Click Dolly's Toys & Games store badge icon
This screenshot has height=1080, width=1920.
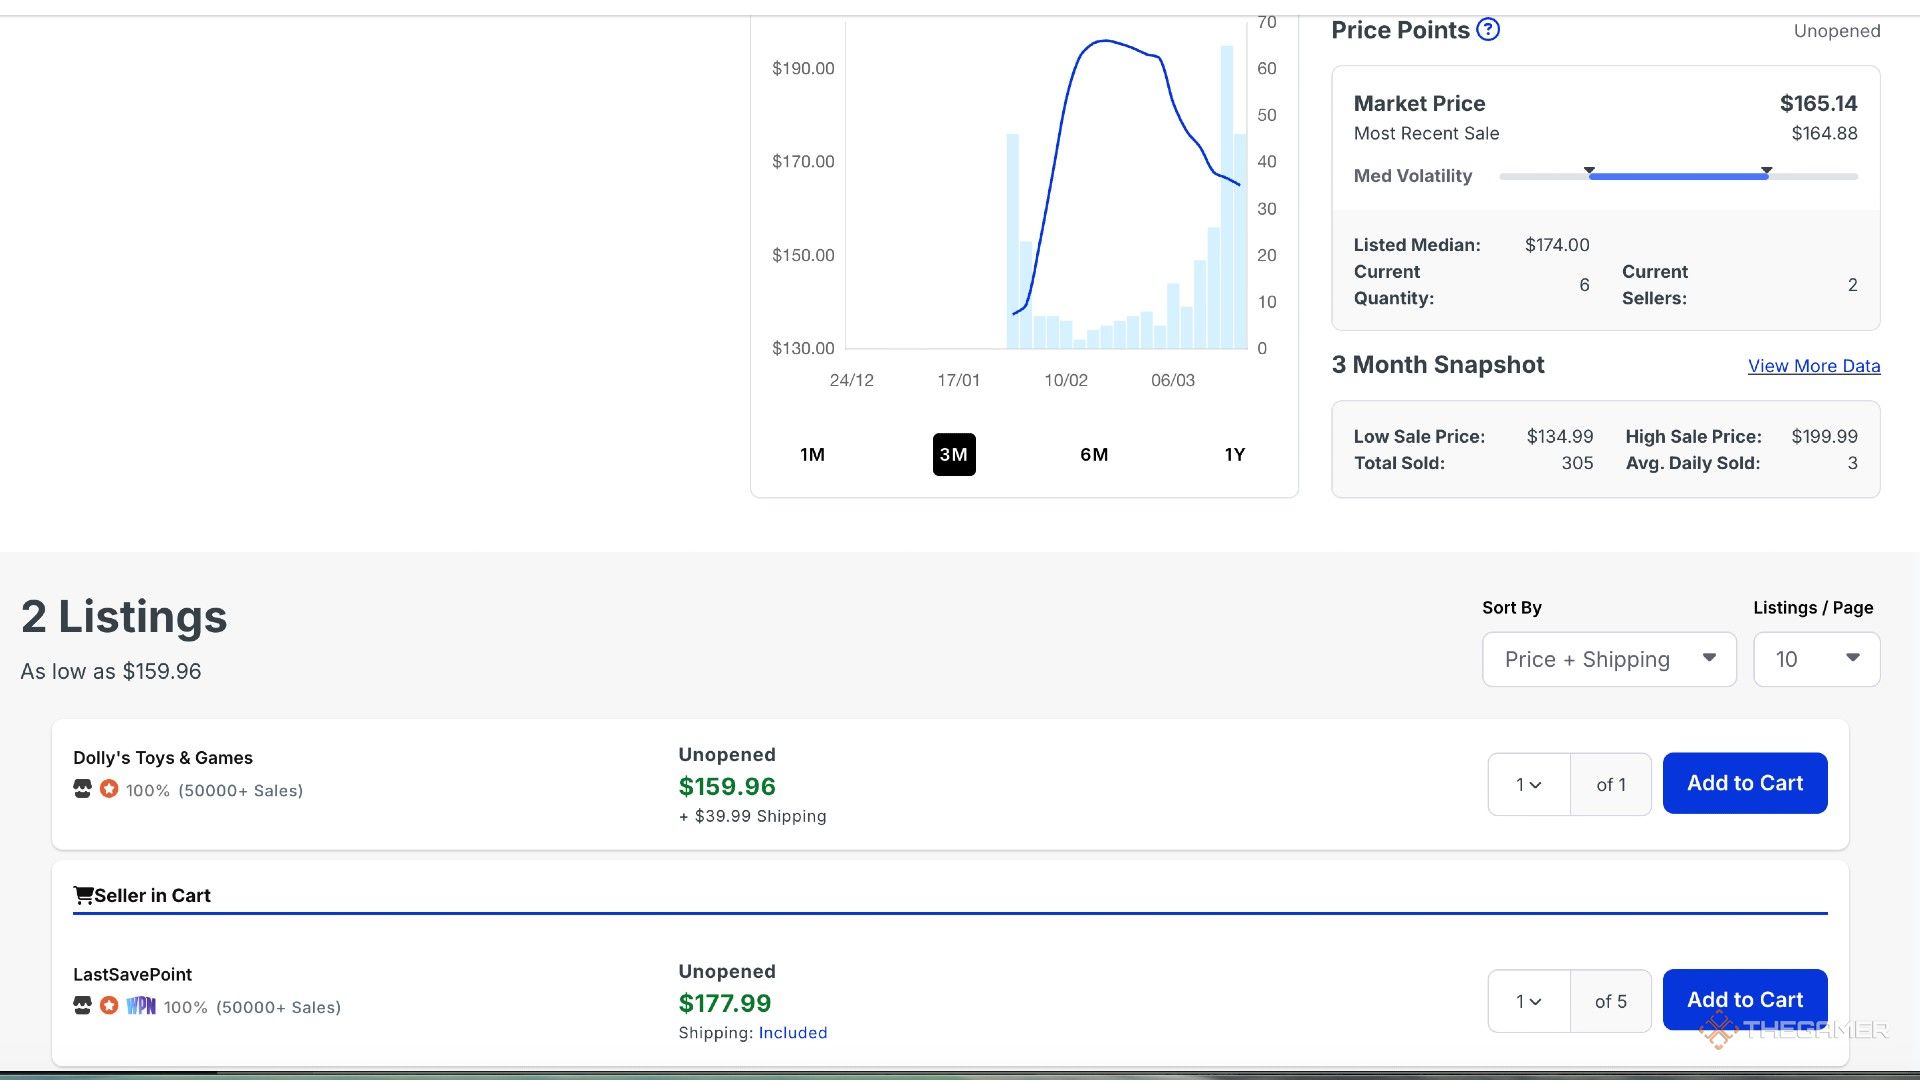click(82, 789)
